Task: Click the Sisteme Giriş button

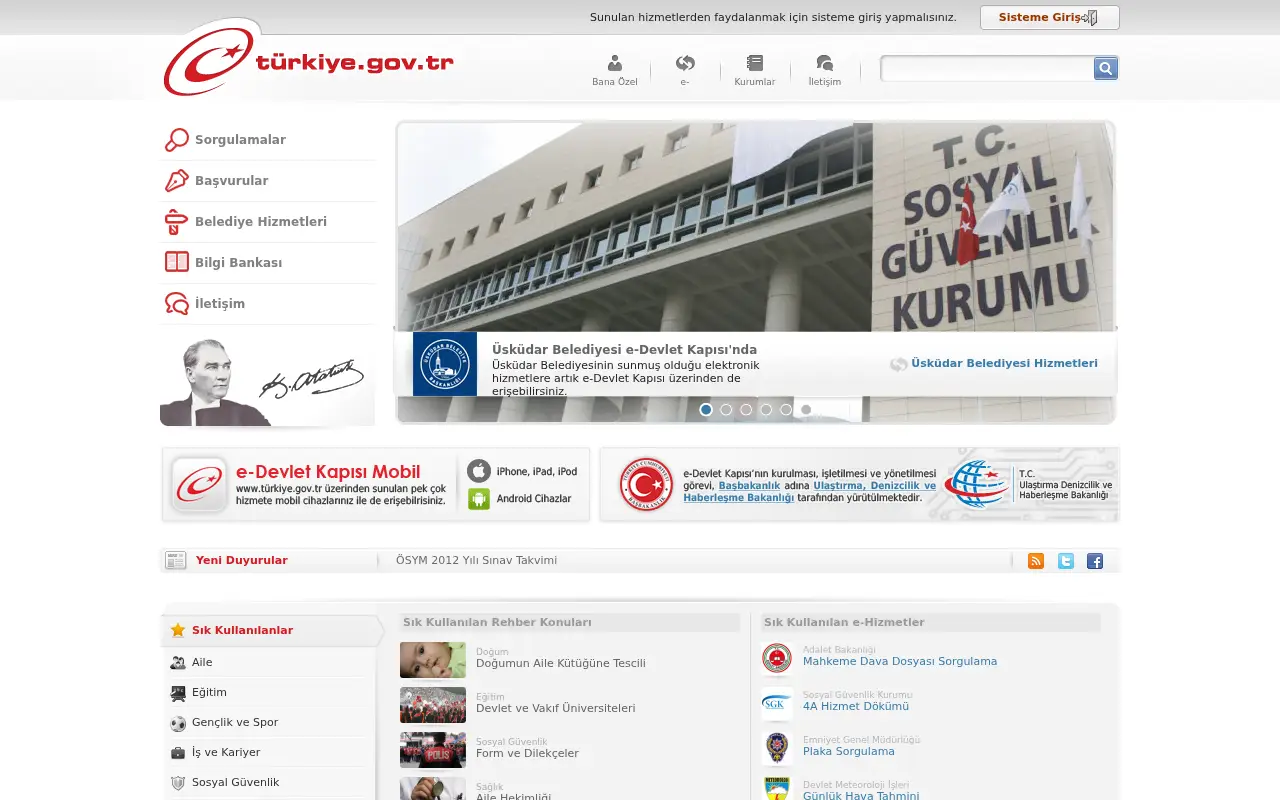Action: (x=1049, y=17)
